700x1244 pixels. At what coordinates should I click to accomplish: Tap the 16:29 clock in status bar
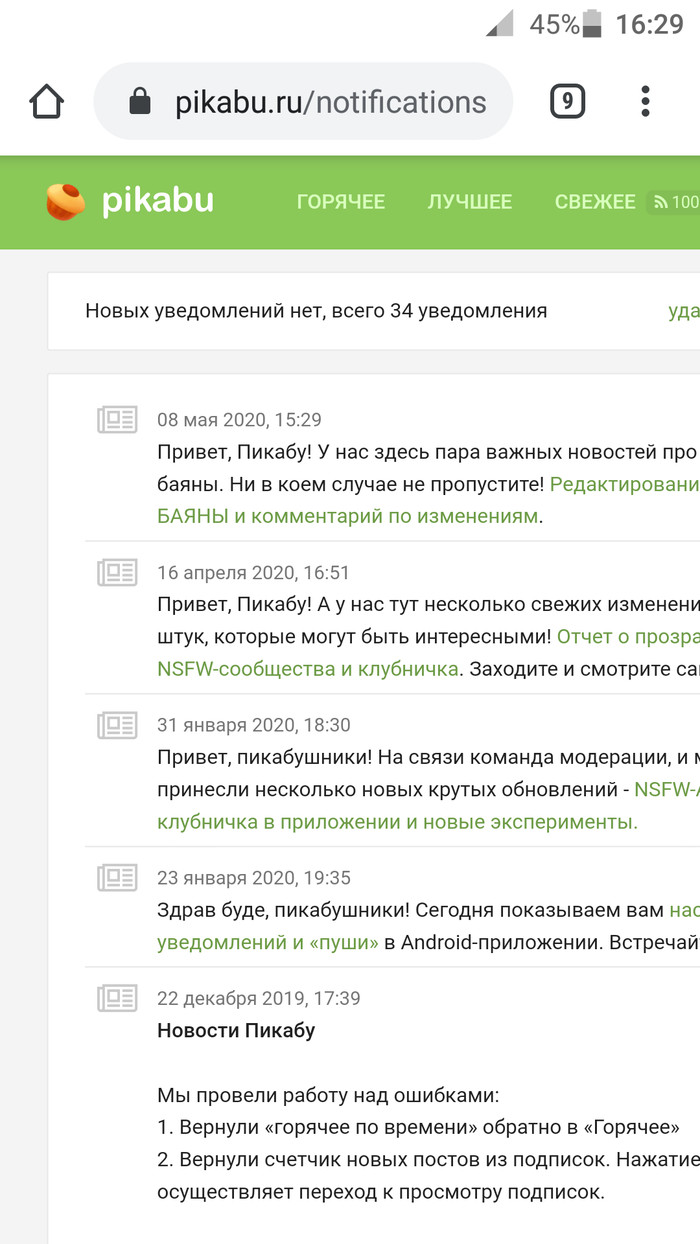[x=649, y=24]
